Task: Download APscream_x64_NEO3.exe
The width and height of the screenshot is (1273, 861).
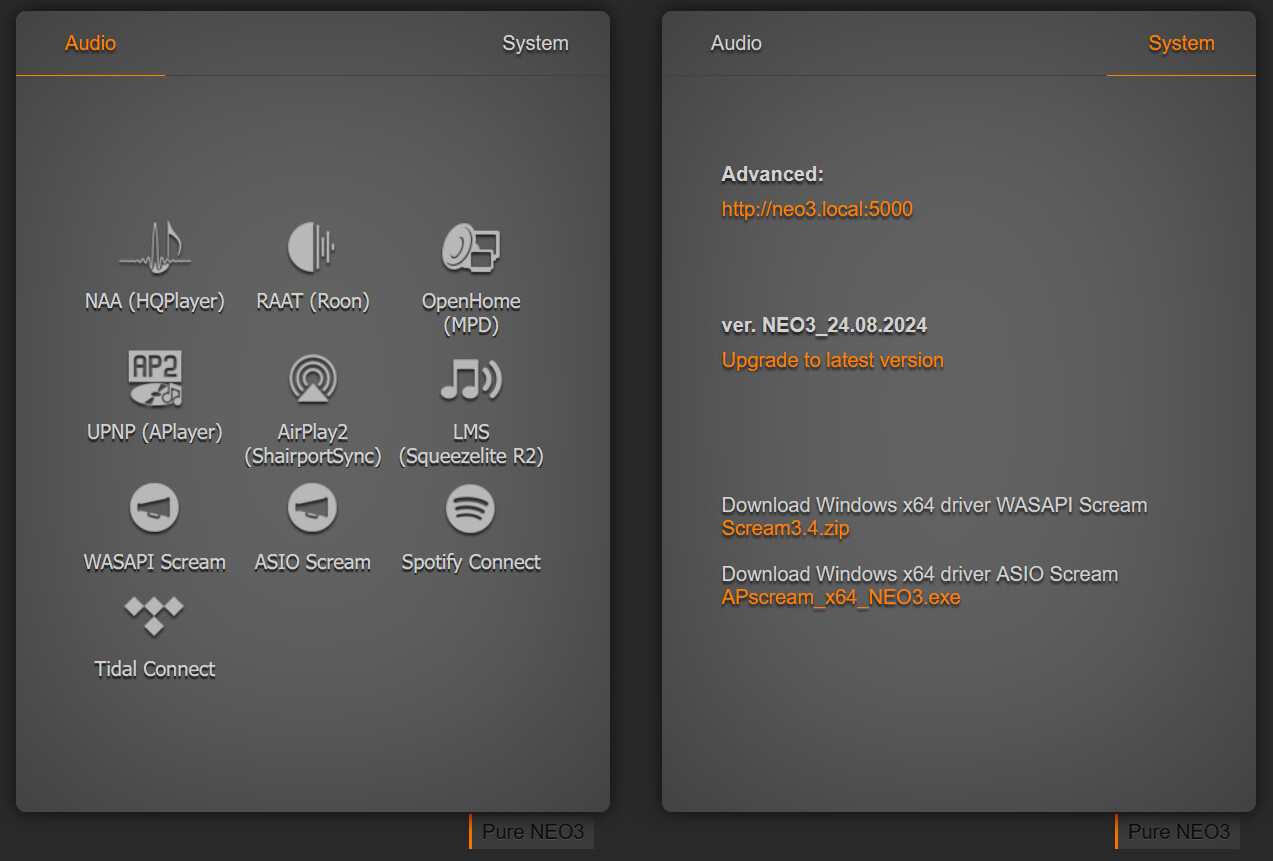Action: tap(840, 598)
